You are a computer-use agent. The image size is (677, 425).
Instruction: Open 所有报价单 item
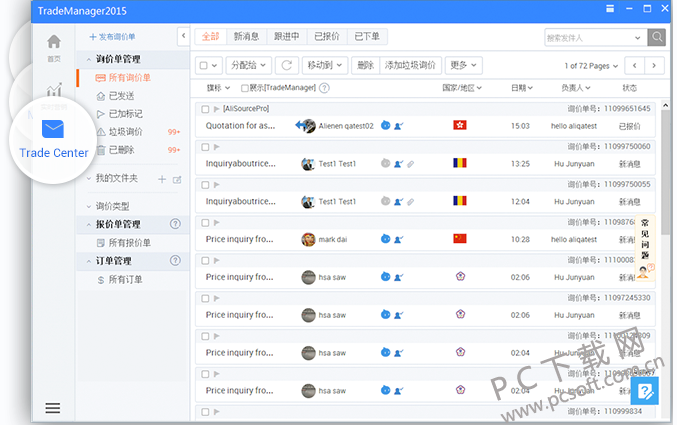[130, 243]
